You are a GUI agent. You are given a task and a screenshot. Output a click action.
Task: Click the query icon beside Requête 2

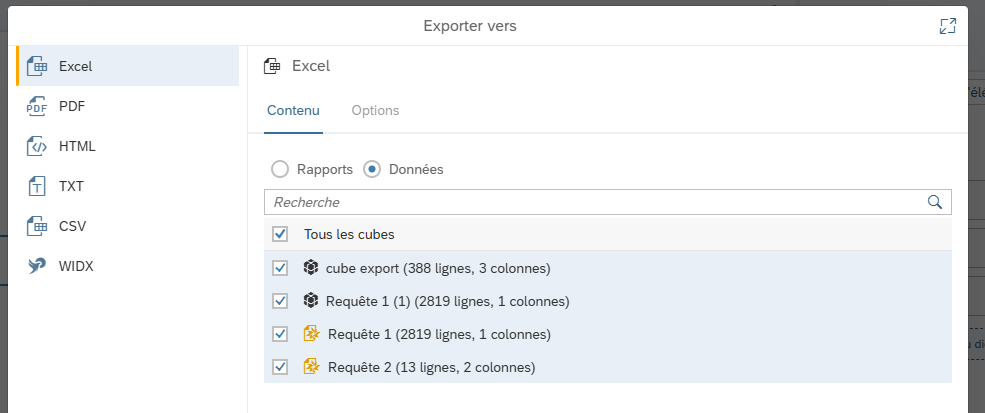tap(312, 366)
